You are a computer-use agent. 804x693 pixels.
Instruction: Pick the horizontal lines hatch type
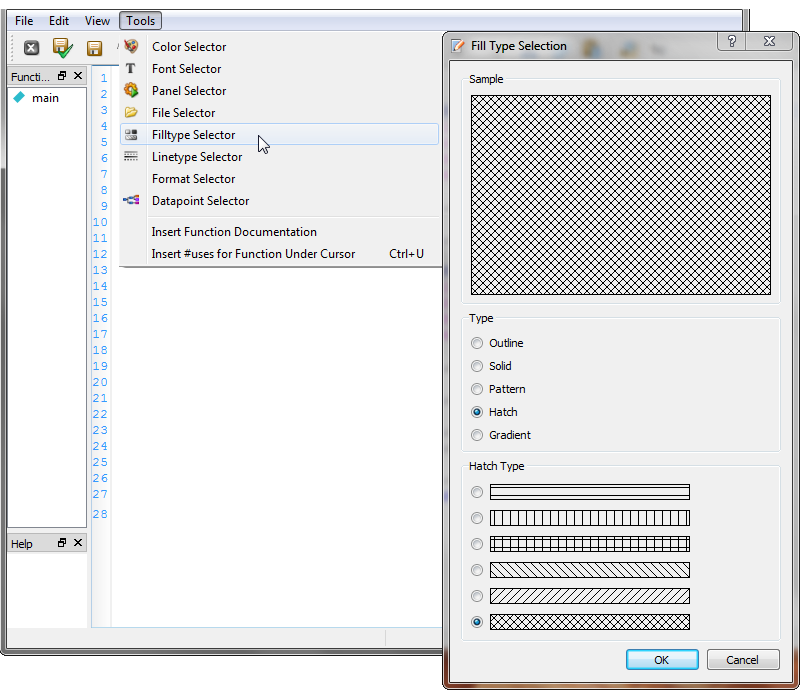pyautogui.click(x=477, y=492)
